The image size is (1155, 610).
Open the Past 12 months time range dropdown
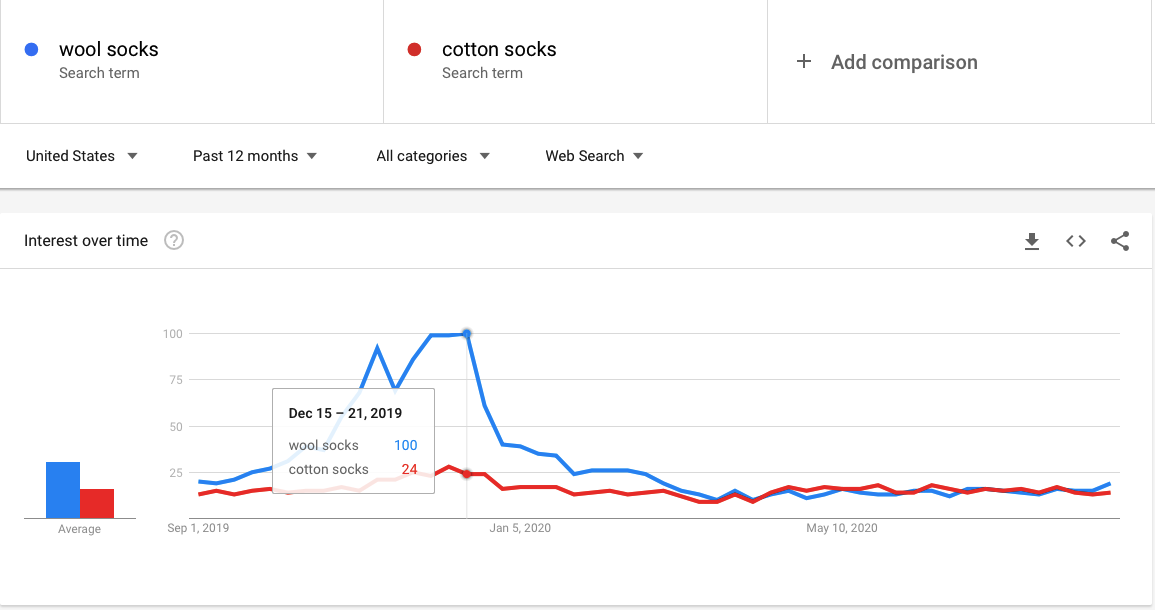pos(255,156)
